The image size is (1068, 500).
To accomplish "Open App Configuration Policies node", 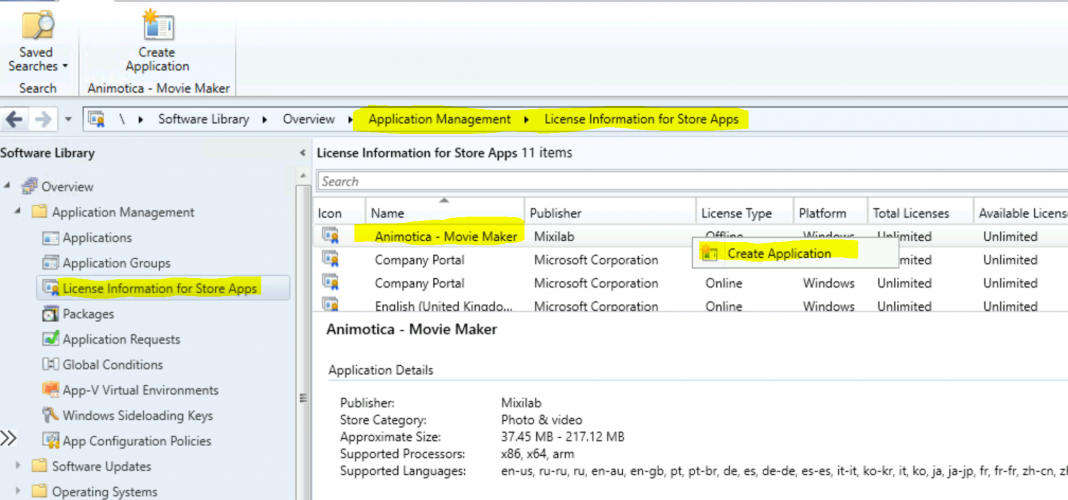I will (x=137, y=441).
